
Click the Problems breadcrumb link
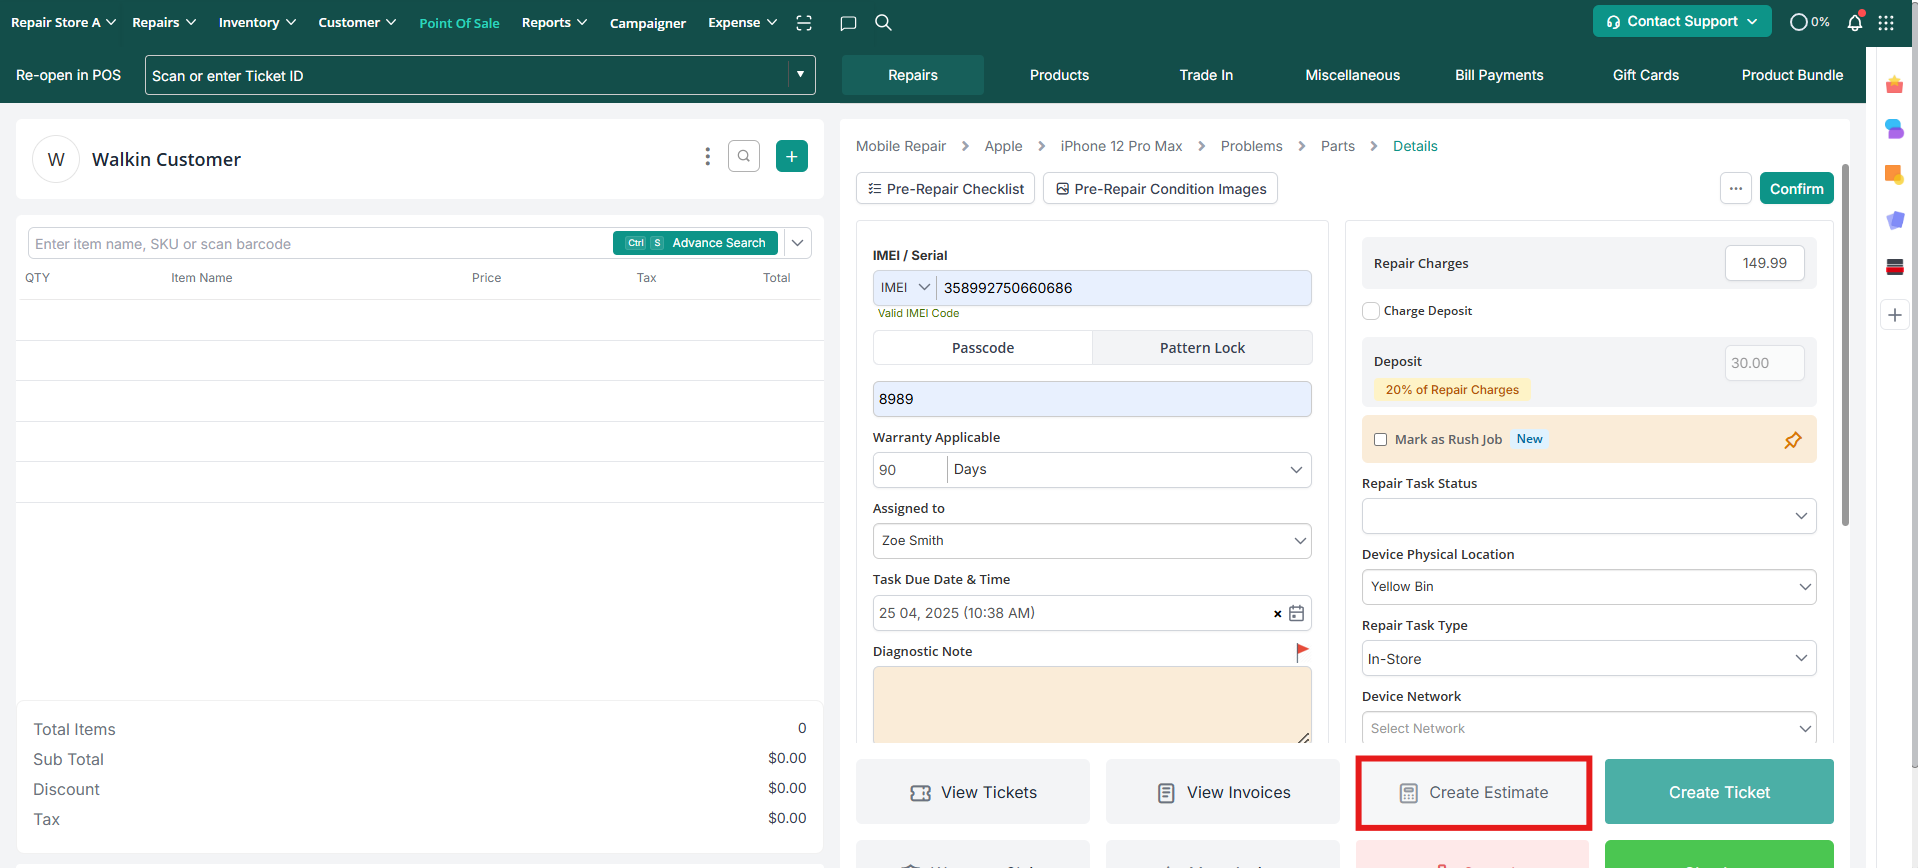(1251, 146)
